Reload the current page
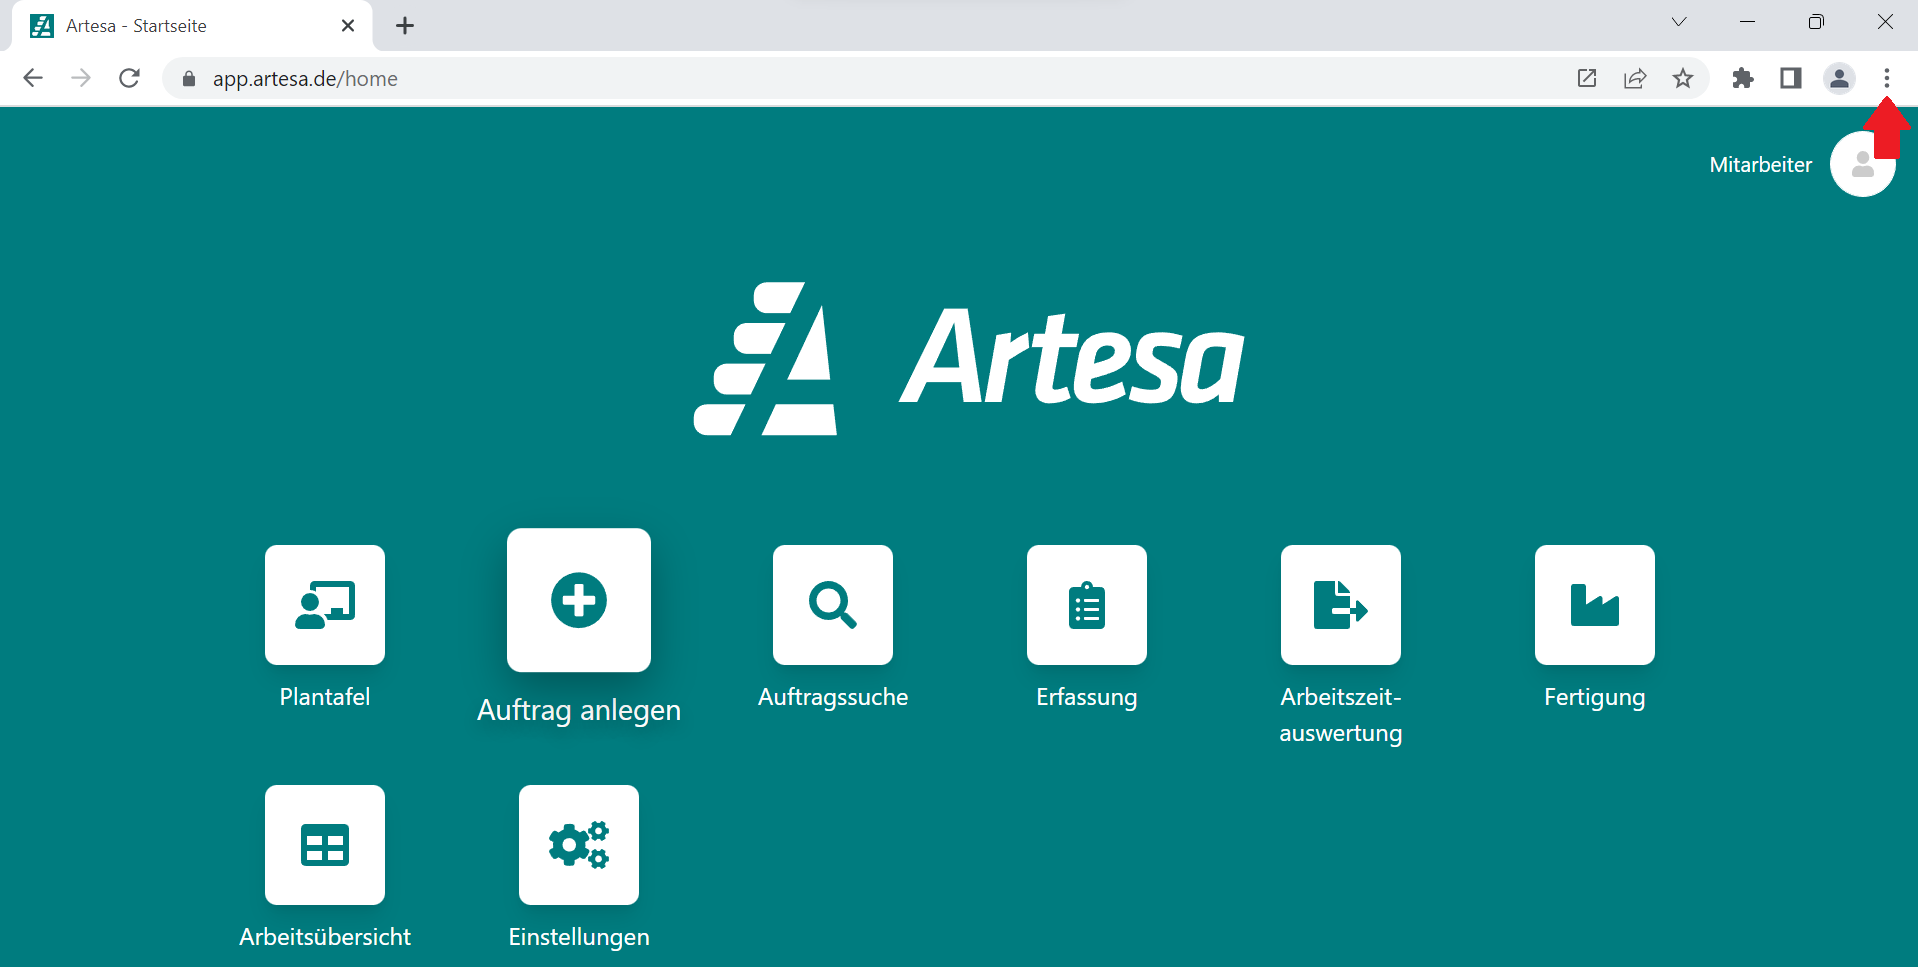 click(x=129, y=78)
